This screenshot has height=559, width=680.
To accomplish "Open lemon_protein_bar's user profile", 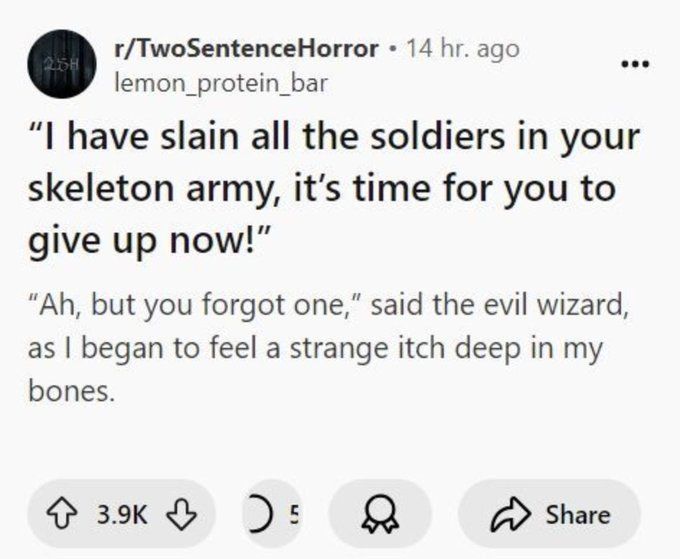I will (220, 83).
